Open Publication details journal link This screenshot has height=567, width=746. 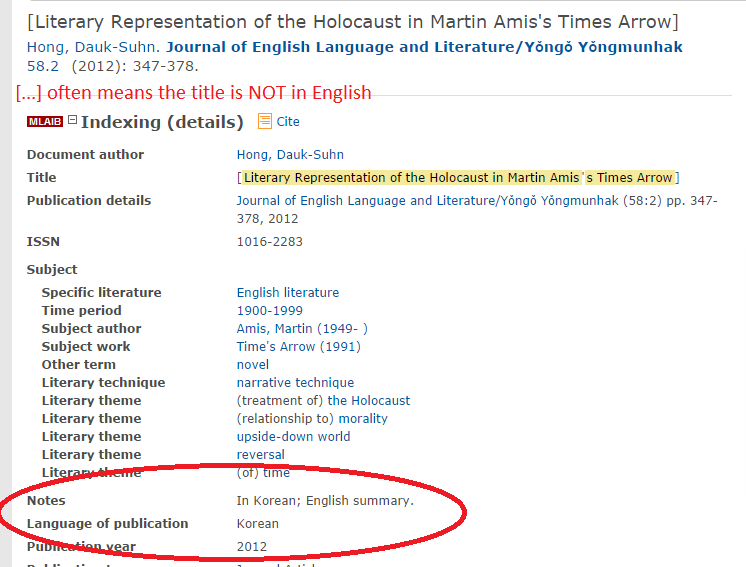click(427, 201)
